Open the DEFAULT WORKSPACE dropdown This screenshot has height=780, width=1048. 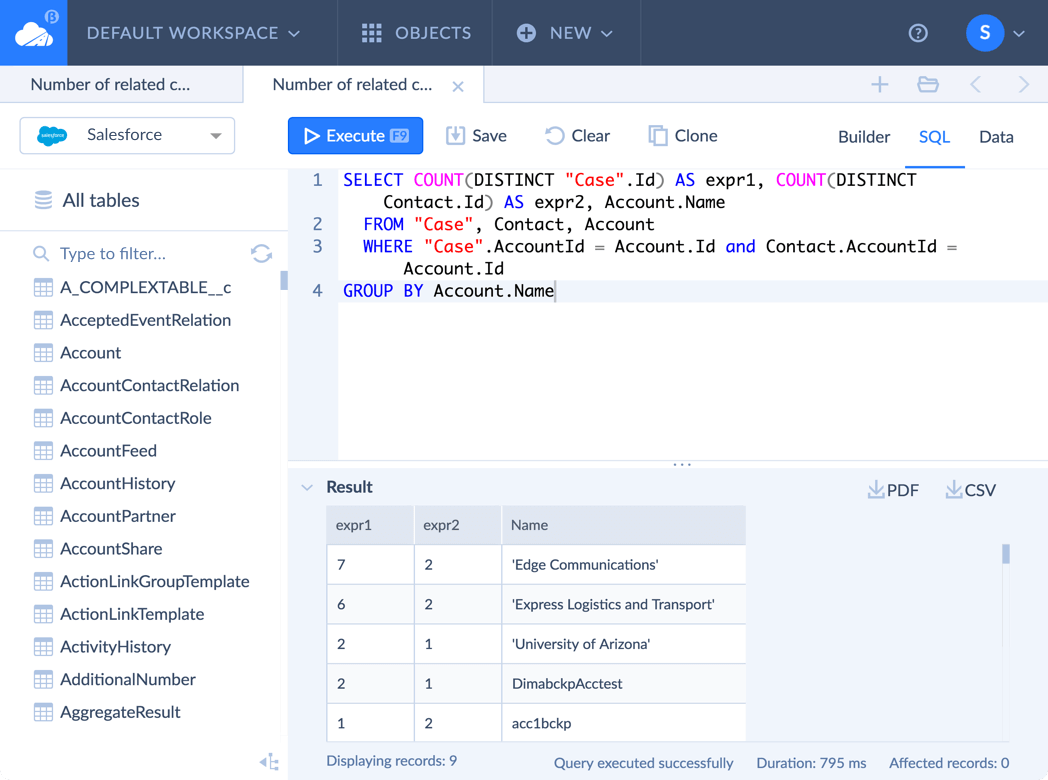click(x=193, y=32)
